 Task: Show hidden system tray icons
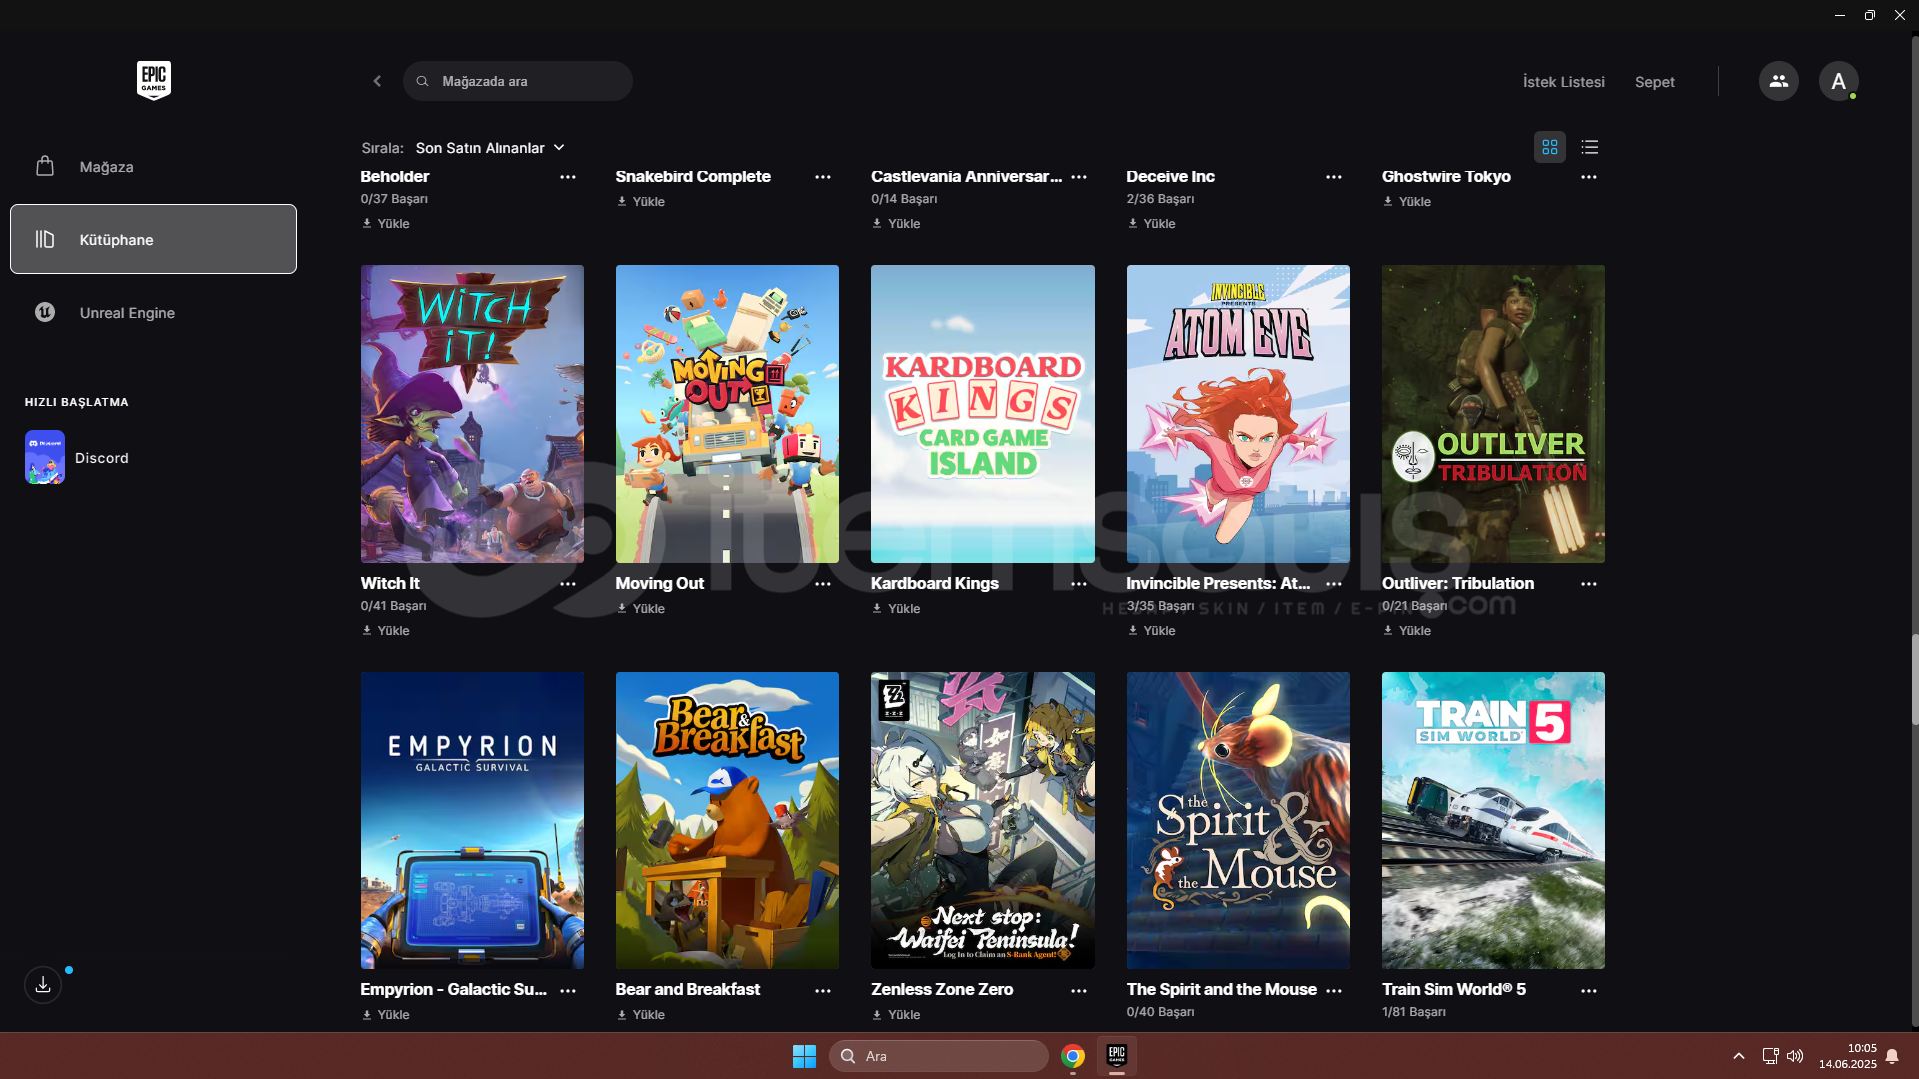[x=1739, y=1056]
